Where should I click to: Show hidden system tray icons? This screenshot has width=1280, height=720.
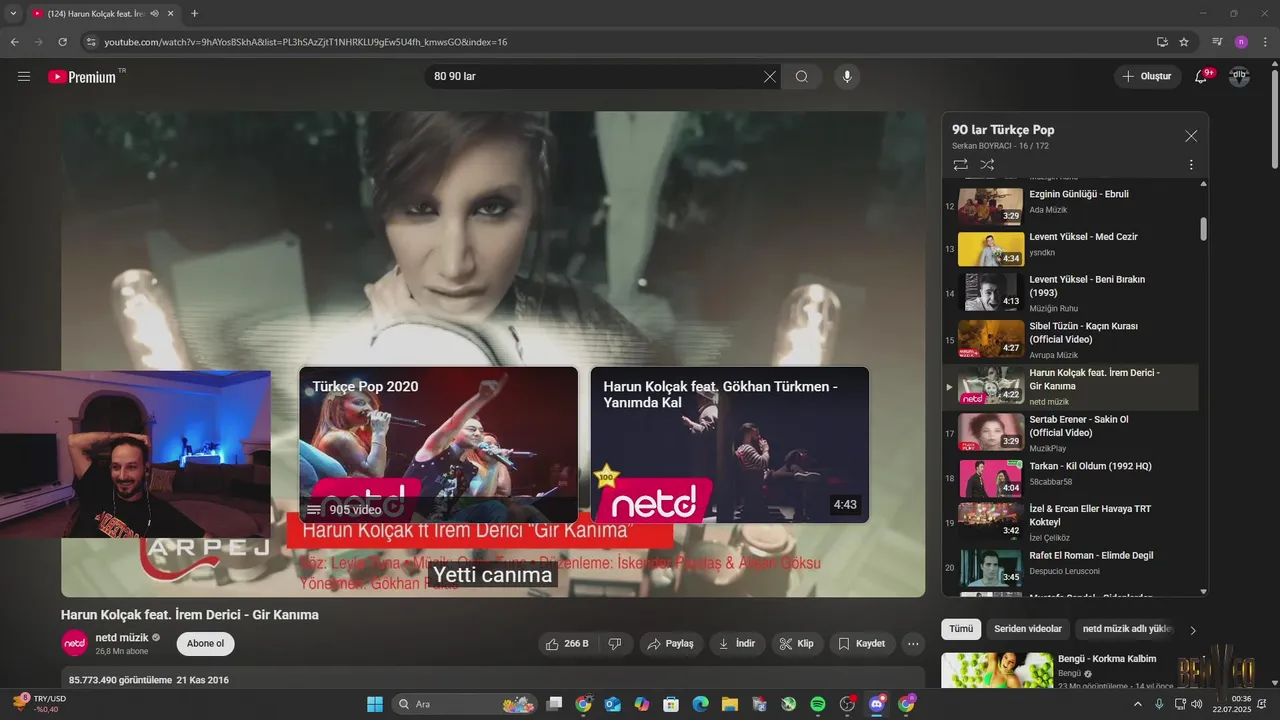point(1137,704)
